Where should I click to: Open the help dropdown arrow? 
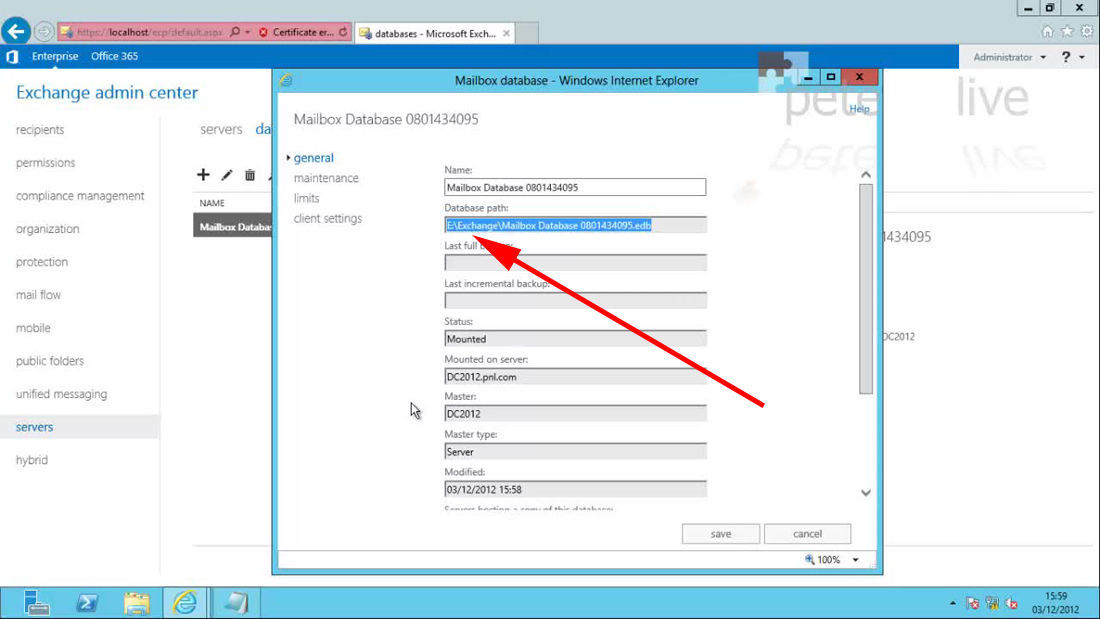[x=1082, y=57]
